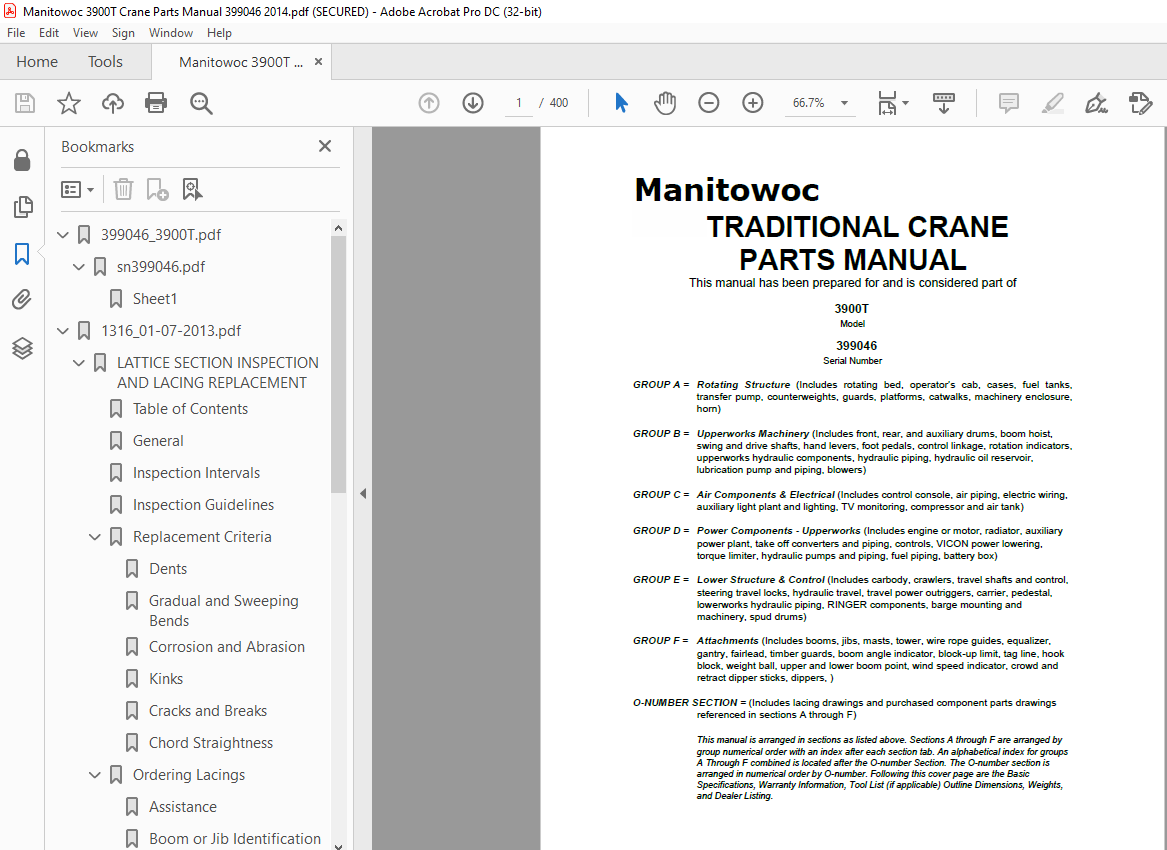
Task: Open the Edit menu
Action: [x=49, y=33]
